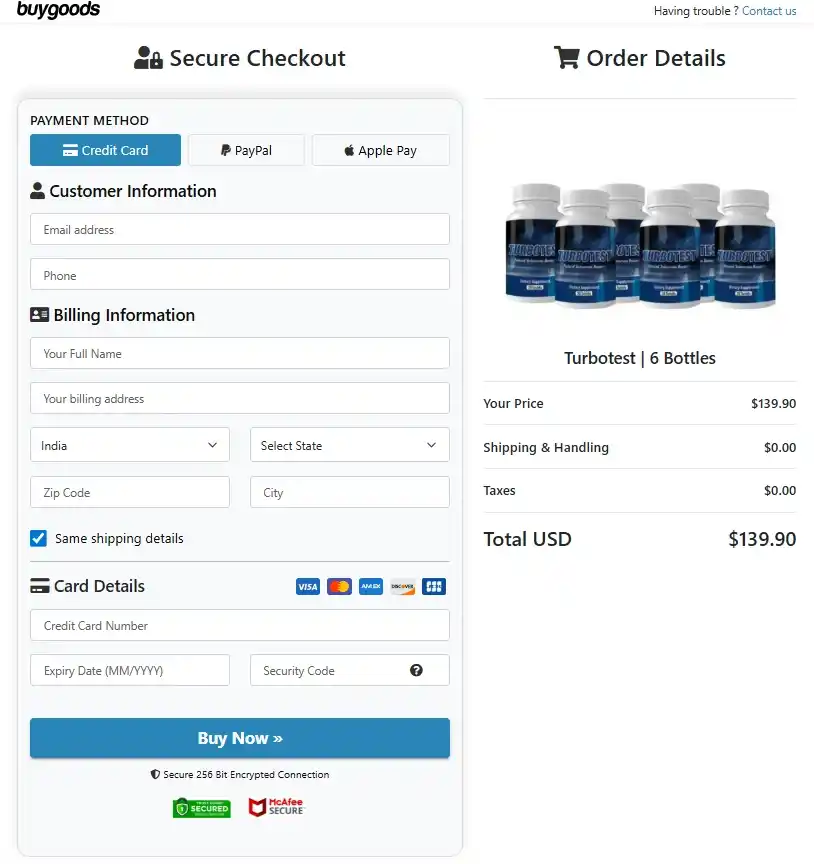Image resolution: width=814 pixels, height=864 pixels.
Task: Click the McAfee Secure badge
Action: click(x=275, y=806)
